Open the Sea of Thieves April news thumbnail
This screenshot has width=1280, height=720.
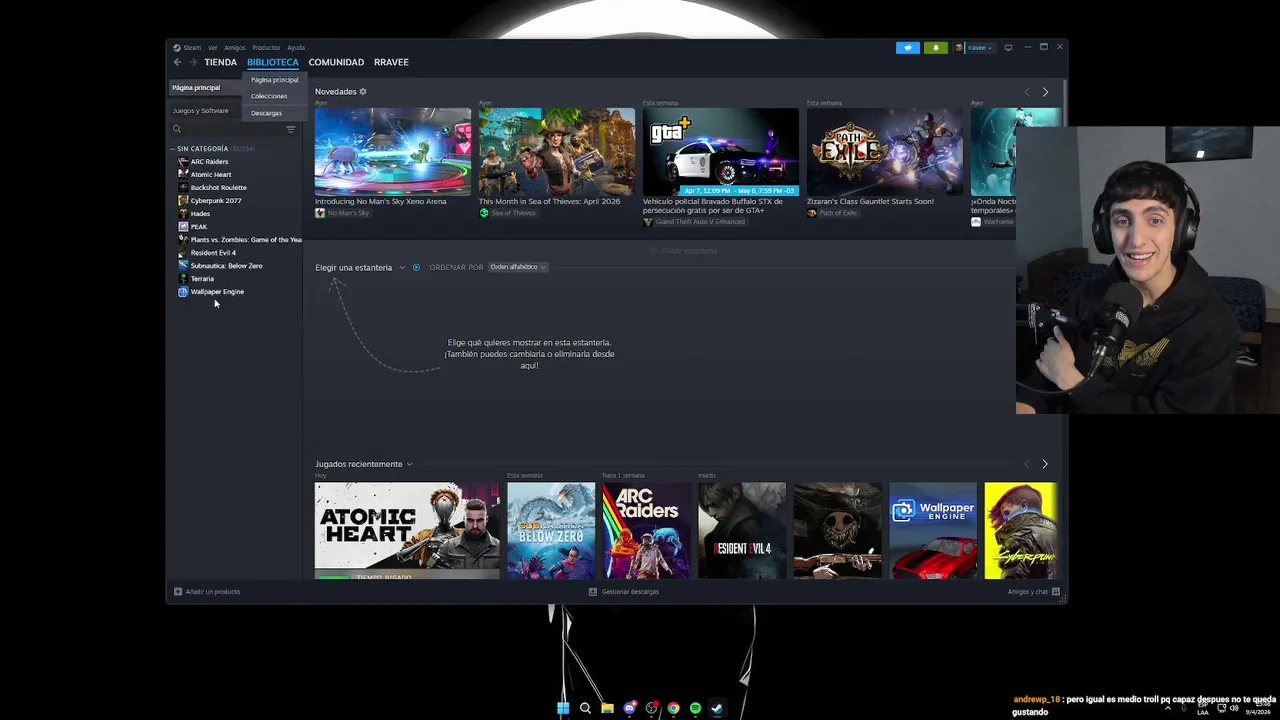point(557,151)
